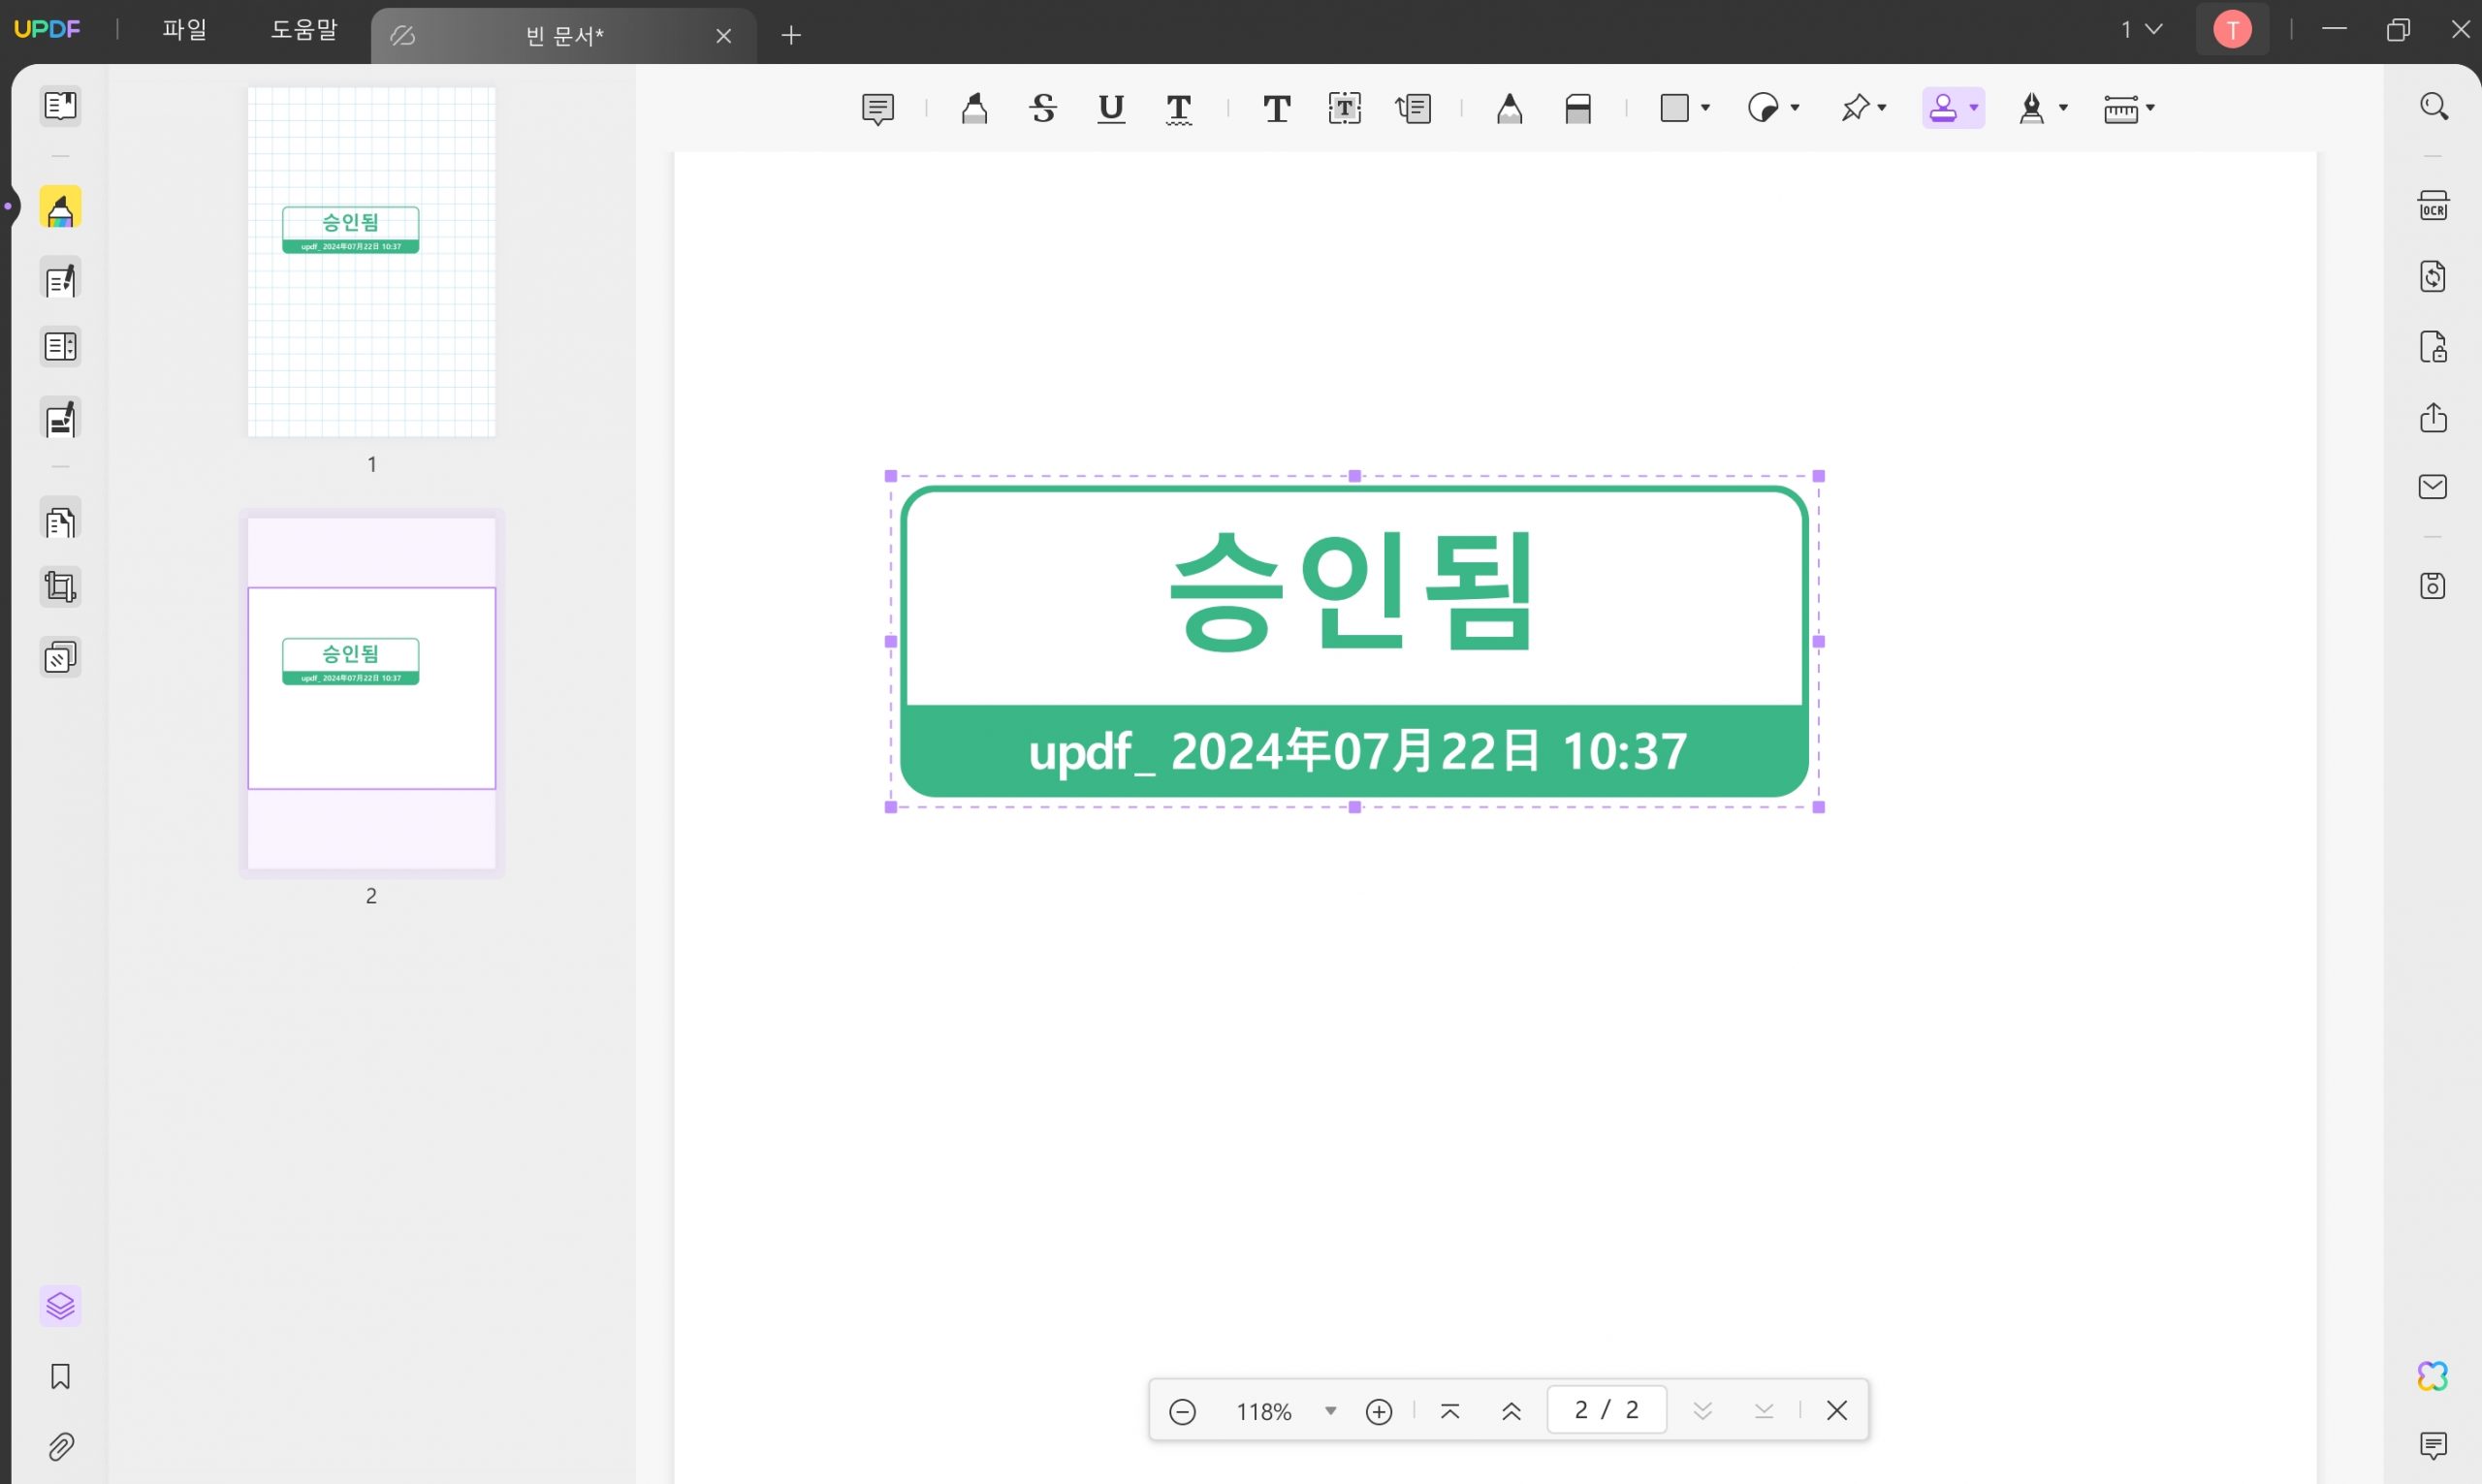Switch to the 빈 문서* tab
The width and height of the screenshot is (2482, 1484).
(564, 36)
